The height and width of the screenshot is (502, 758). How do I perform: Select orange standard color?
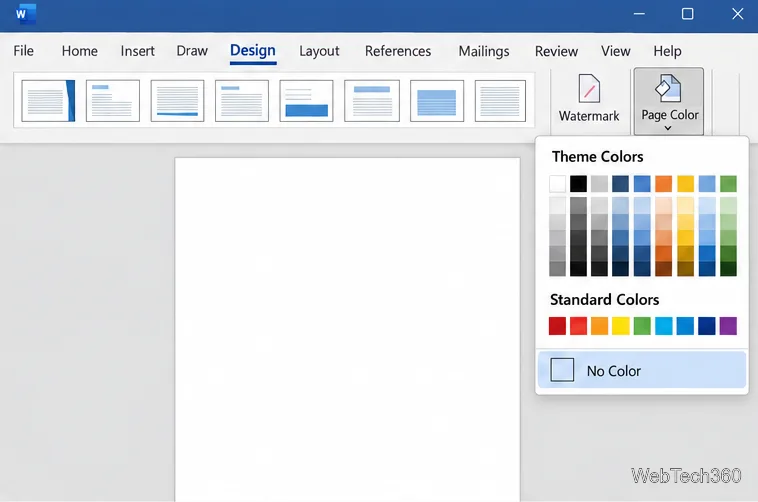click(x=599, y=326)
